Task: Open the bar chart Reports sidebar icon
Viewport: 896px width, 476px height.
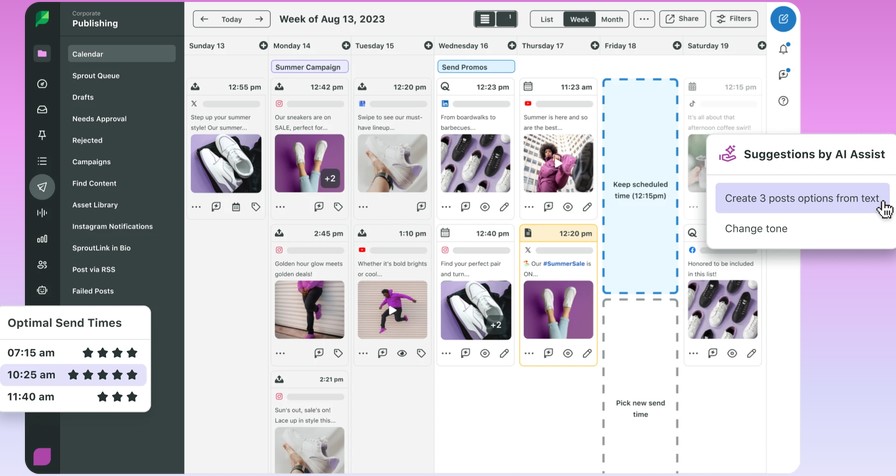Action: (42, 239)
